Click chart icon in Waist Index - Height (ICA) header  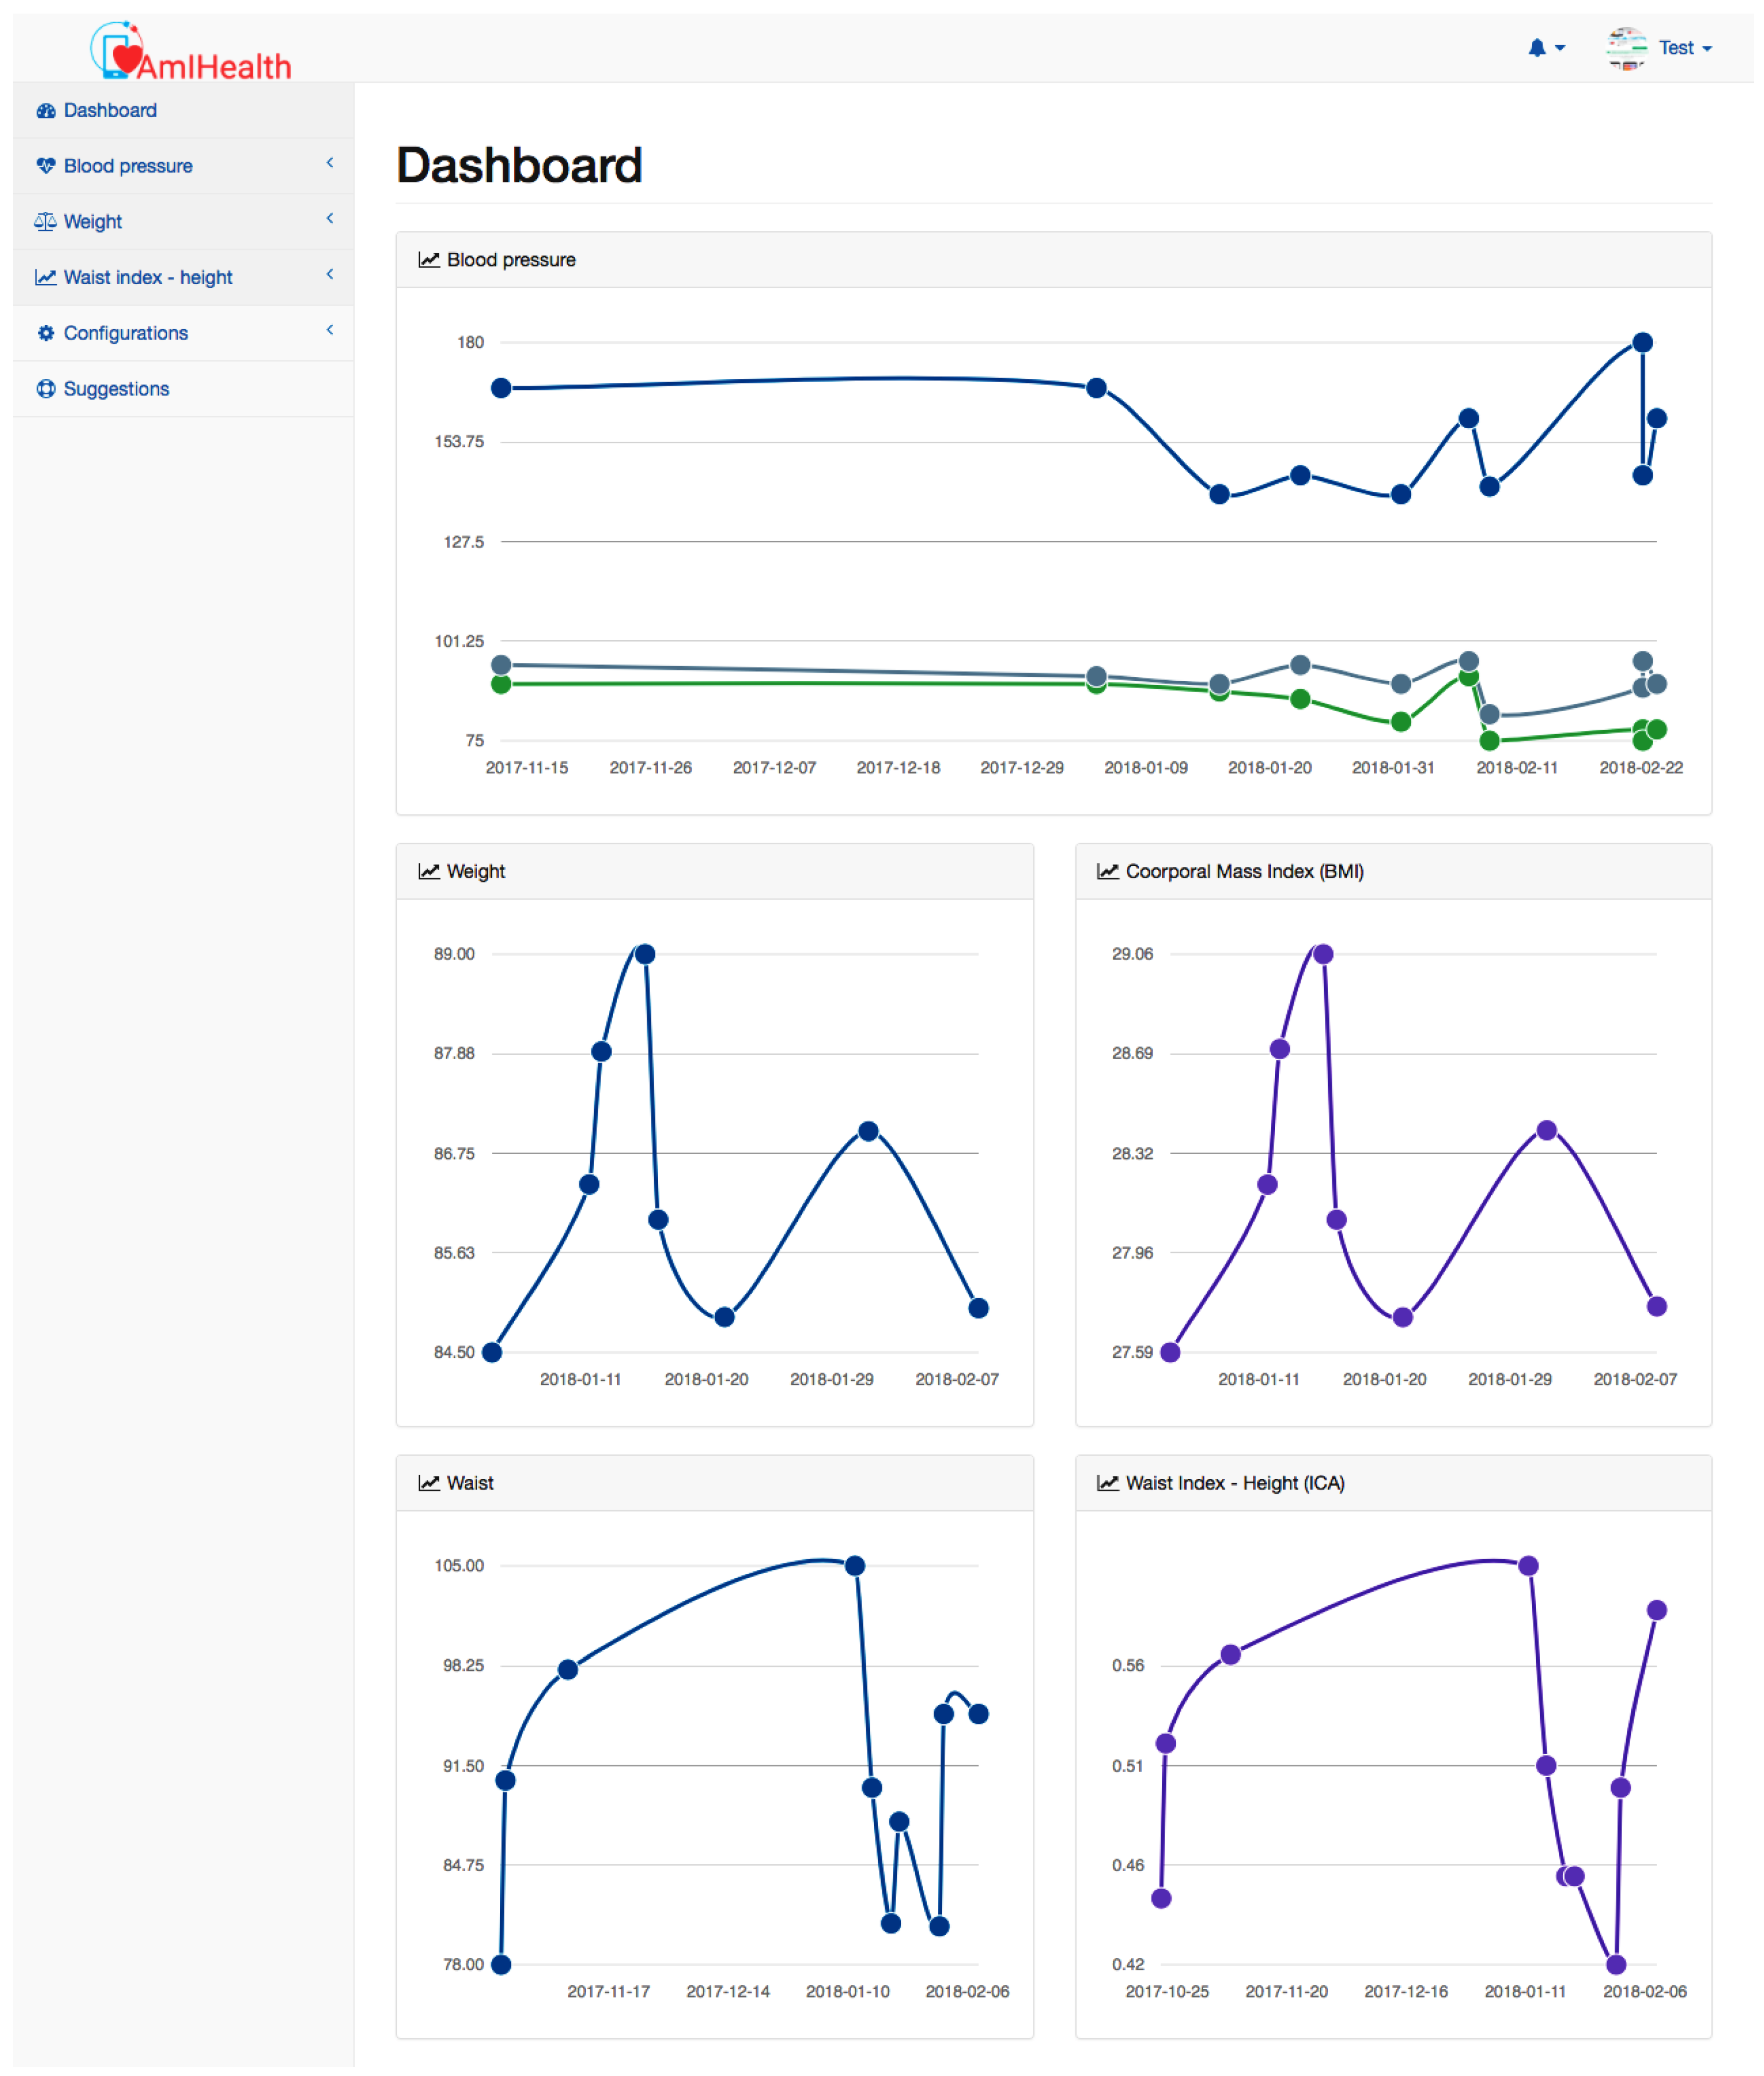coord(1108,1484)
